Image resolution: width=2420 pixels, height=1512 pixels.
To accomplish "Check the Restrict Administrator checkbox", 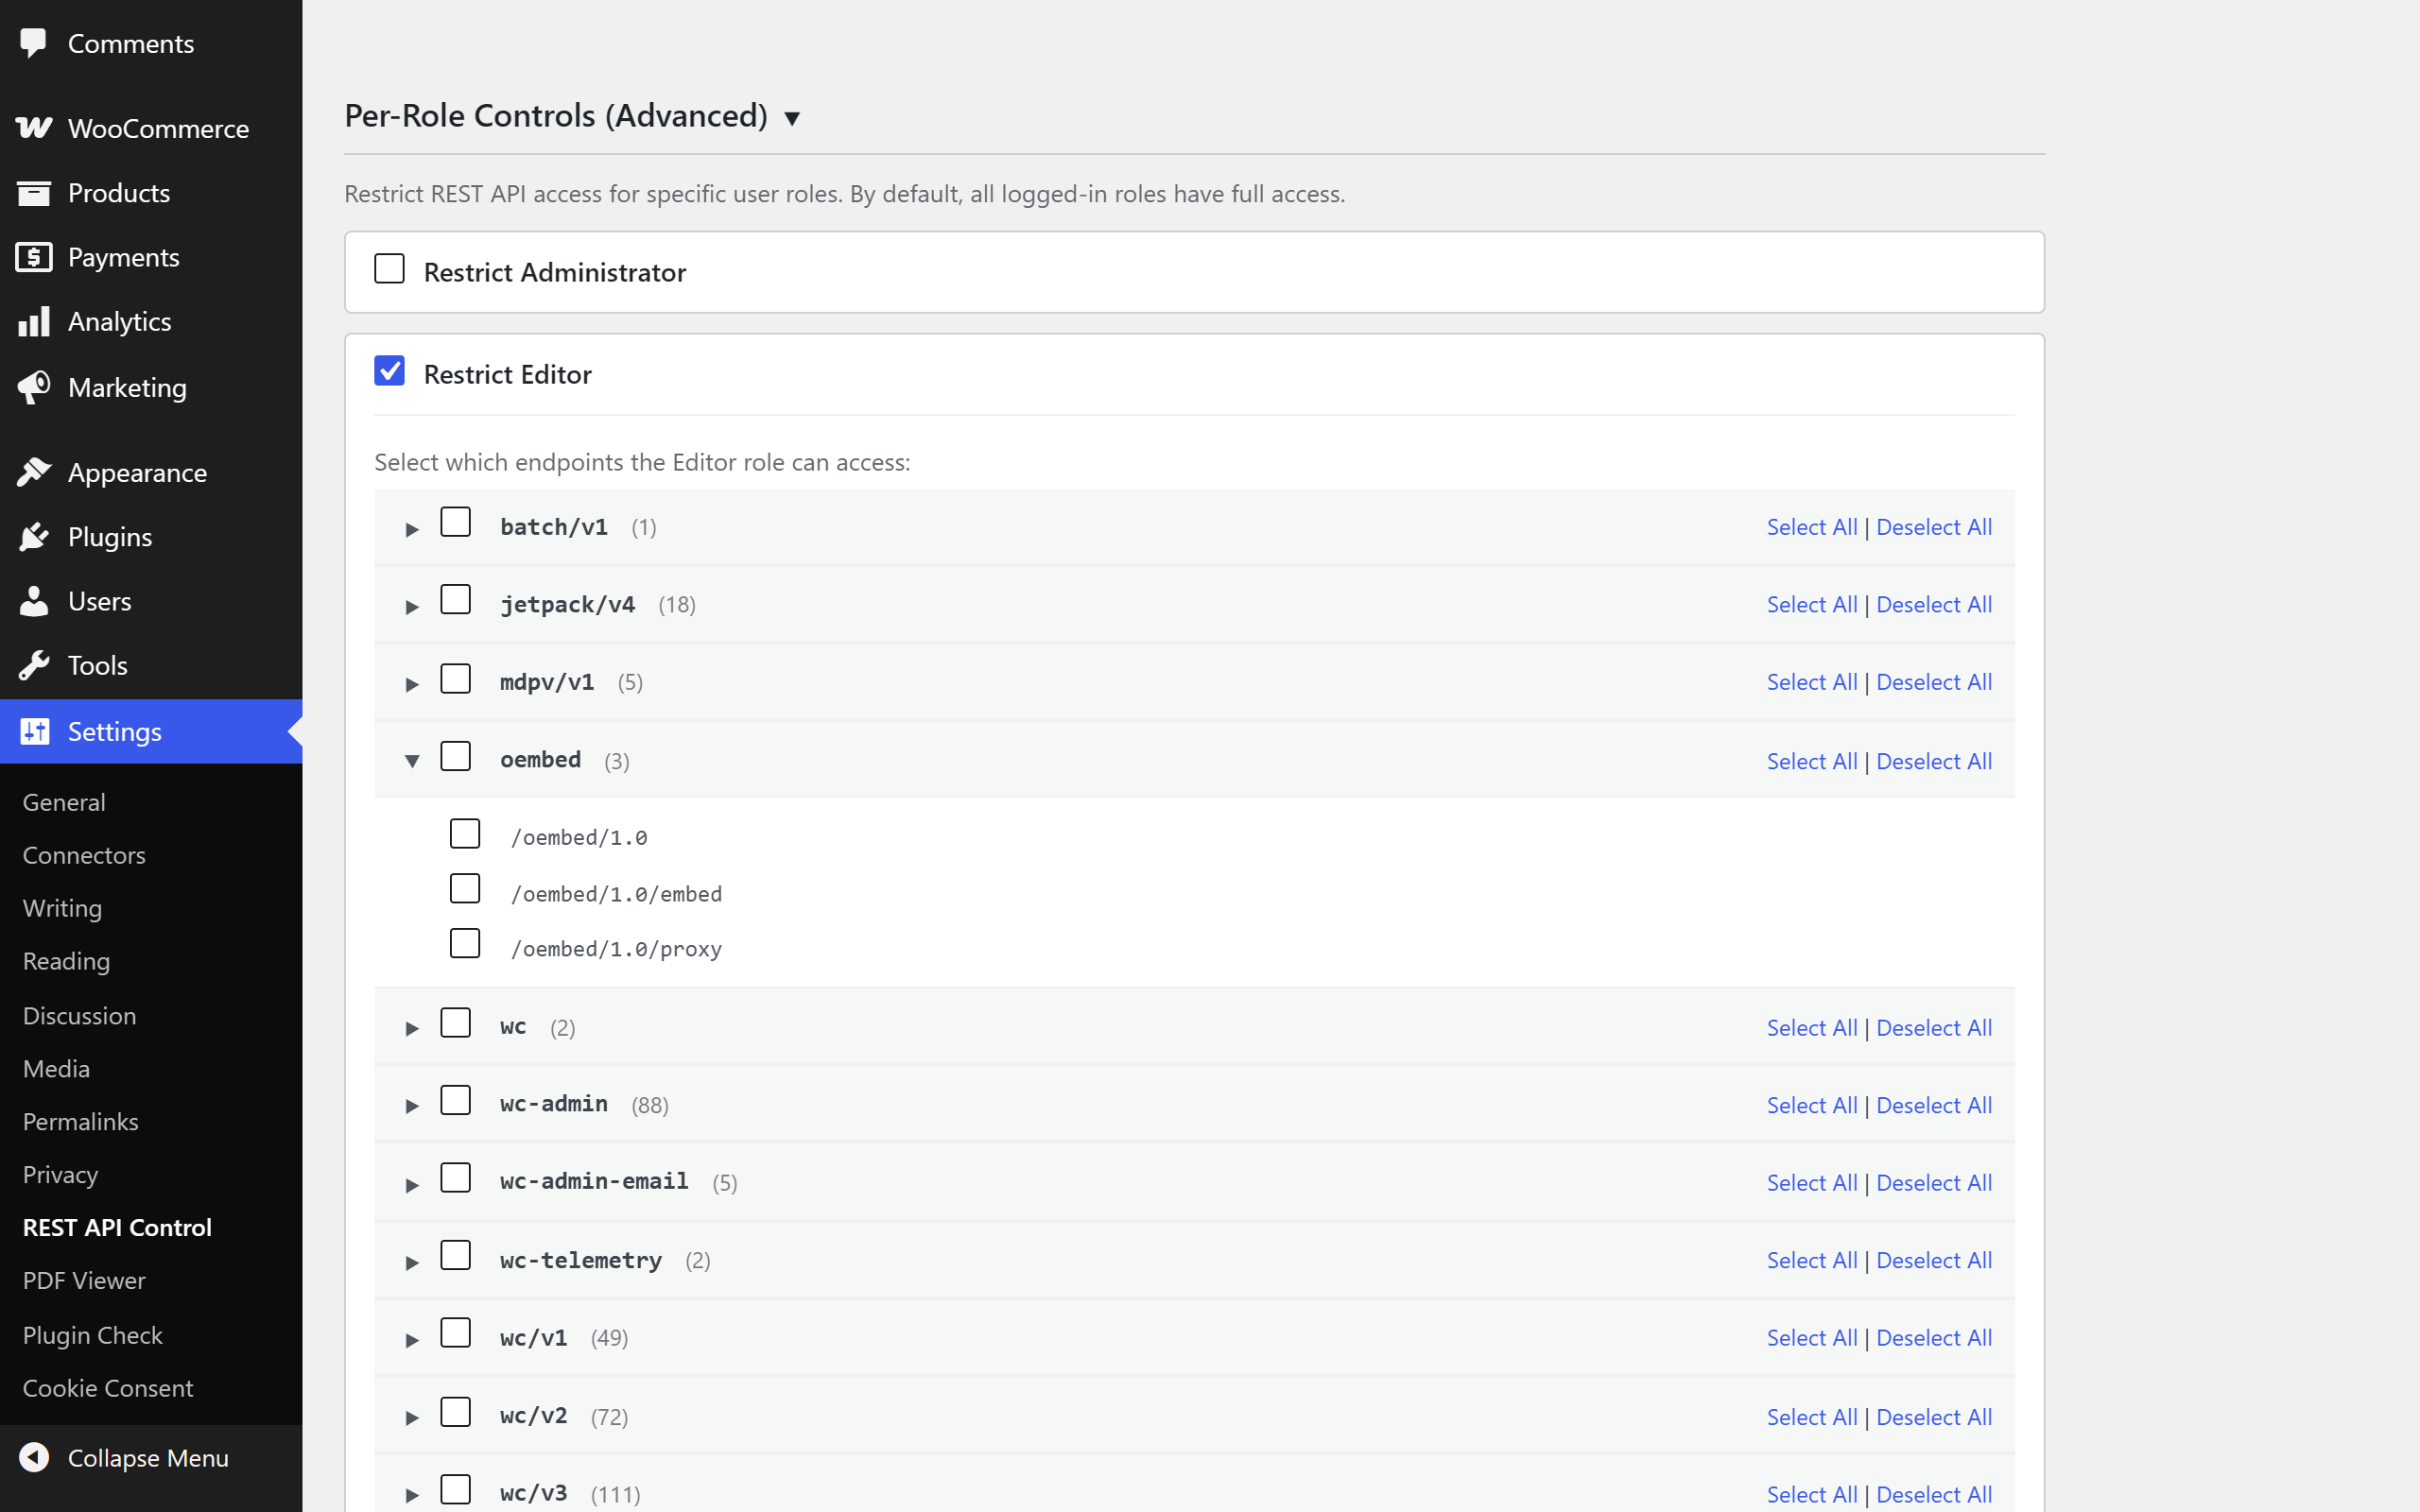I will (389, 269).
